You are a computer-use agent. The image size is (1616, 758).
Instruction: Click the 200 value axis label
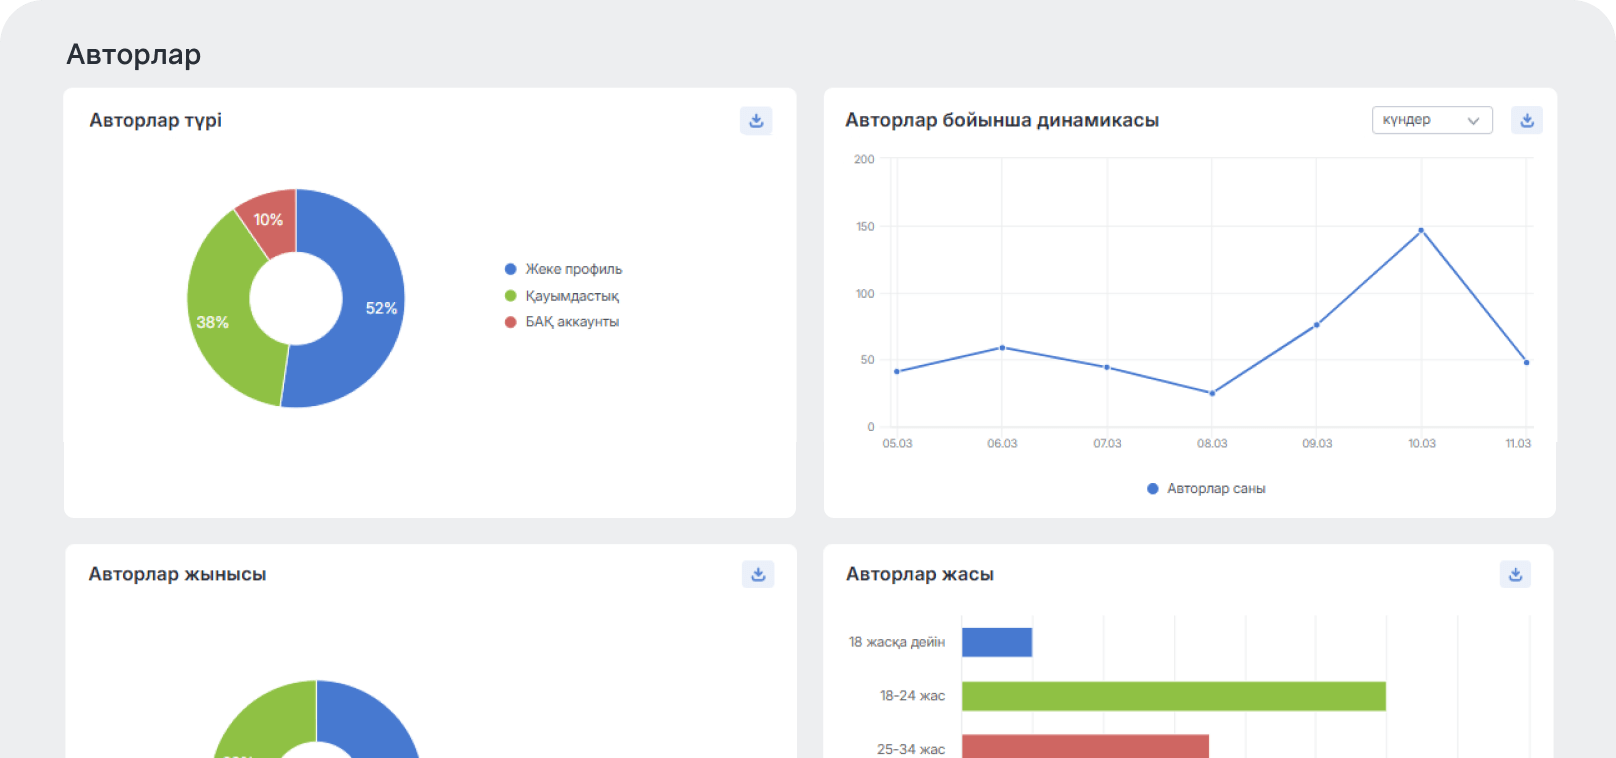(864, 159)
